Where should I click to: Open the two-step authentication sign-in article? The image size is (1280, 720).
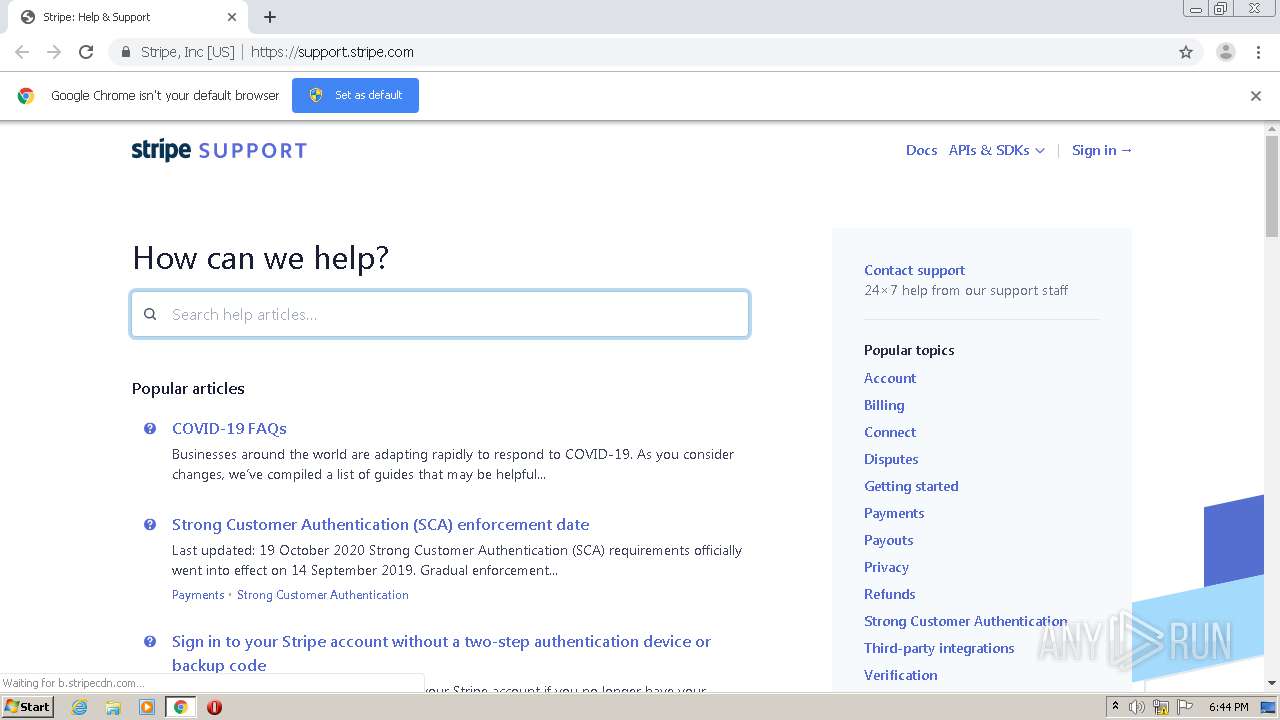[x=441, y=653]
